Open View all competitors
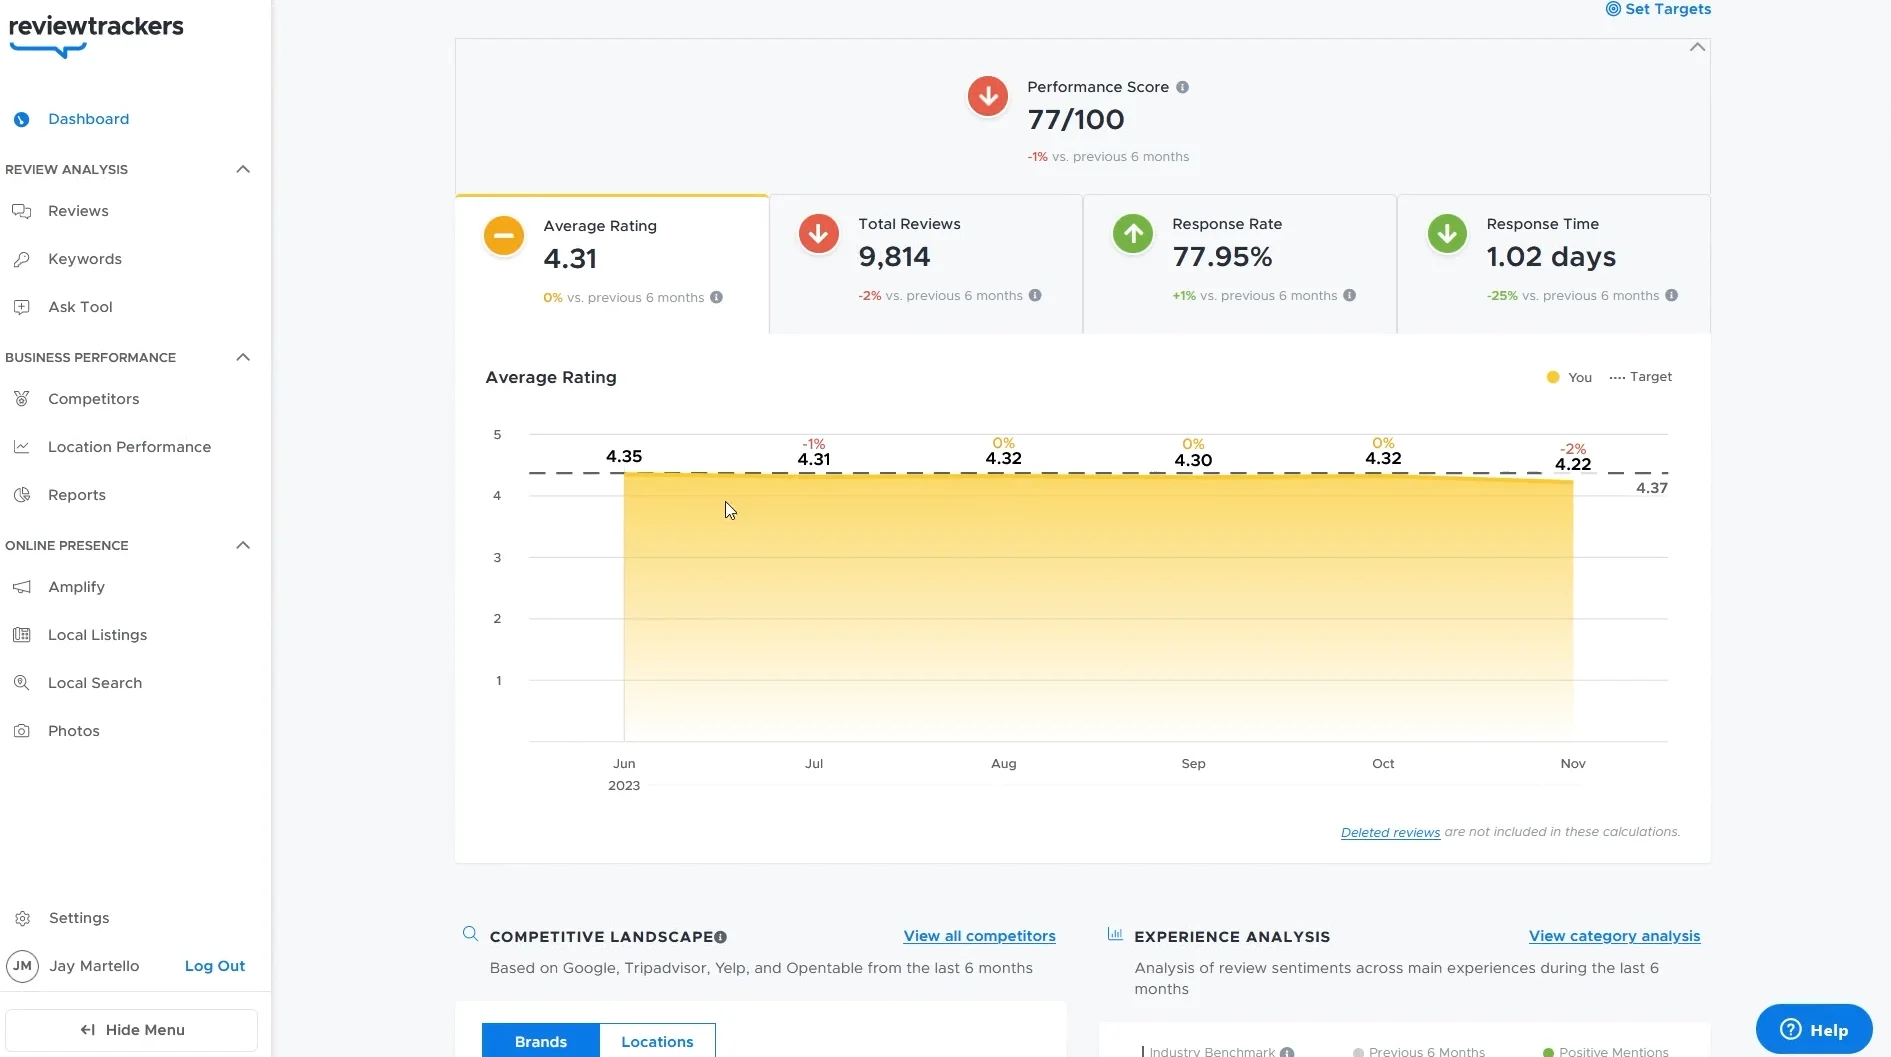This screenshot has height=1057, width=1891. pos(979,936)
